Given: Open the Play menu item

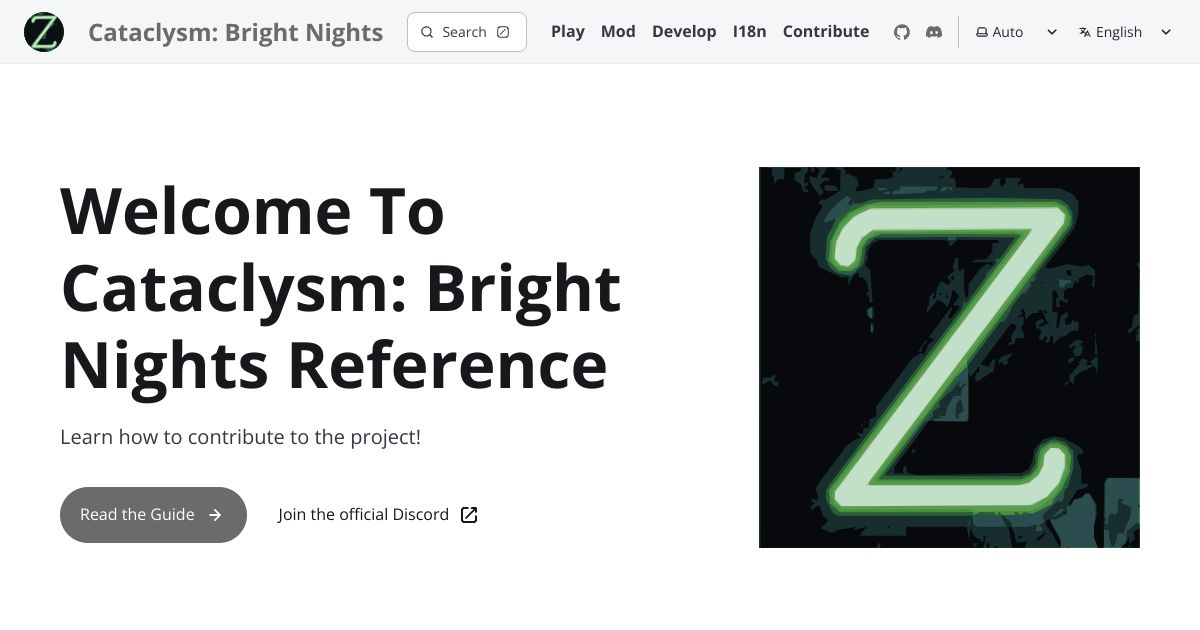Looking at the screenshot, I should coord(568,32).
